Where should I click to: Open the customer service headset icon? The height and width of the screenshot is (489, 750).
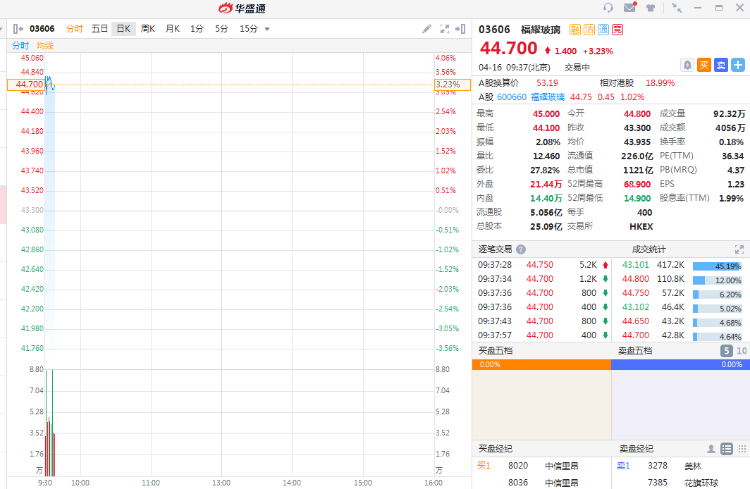[609, 7]
